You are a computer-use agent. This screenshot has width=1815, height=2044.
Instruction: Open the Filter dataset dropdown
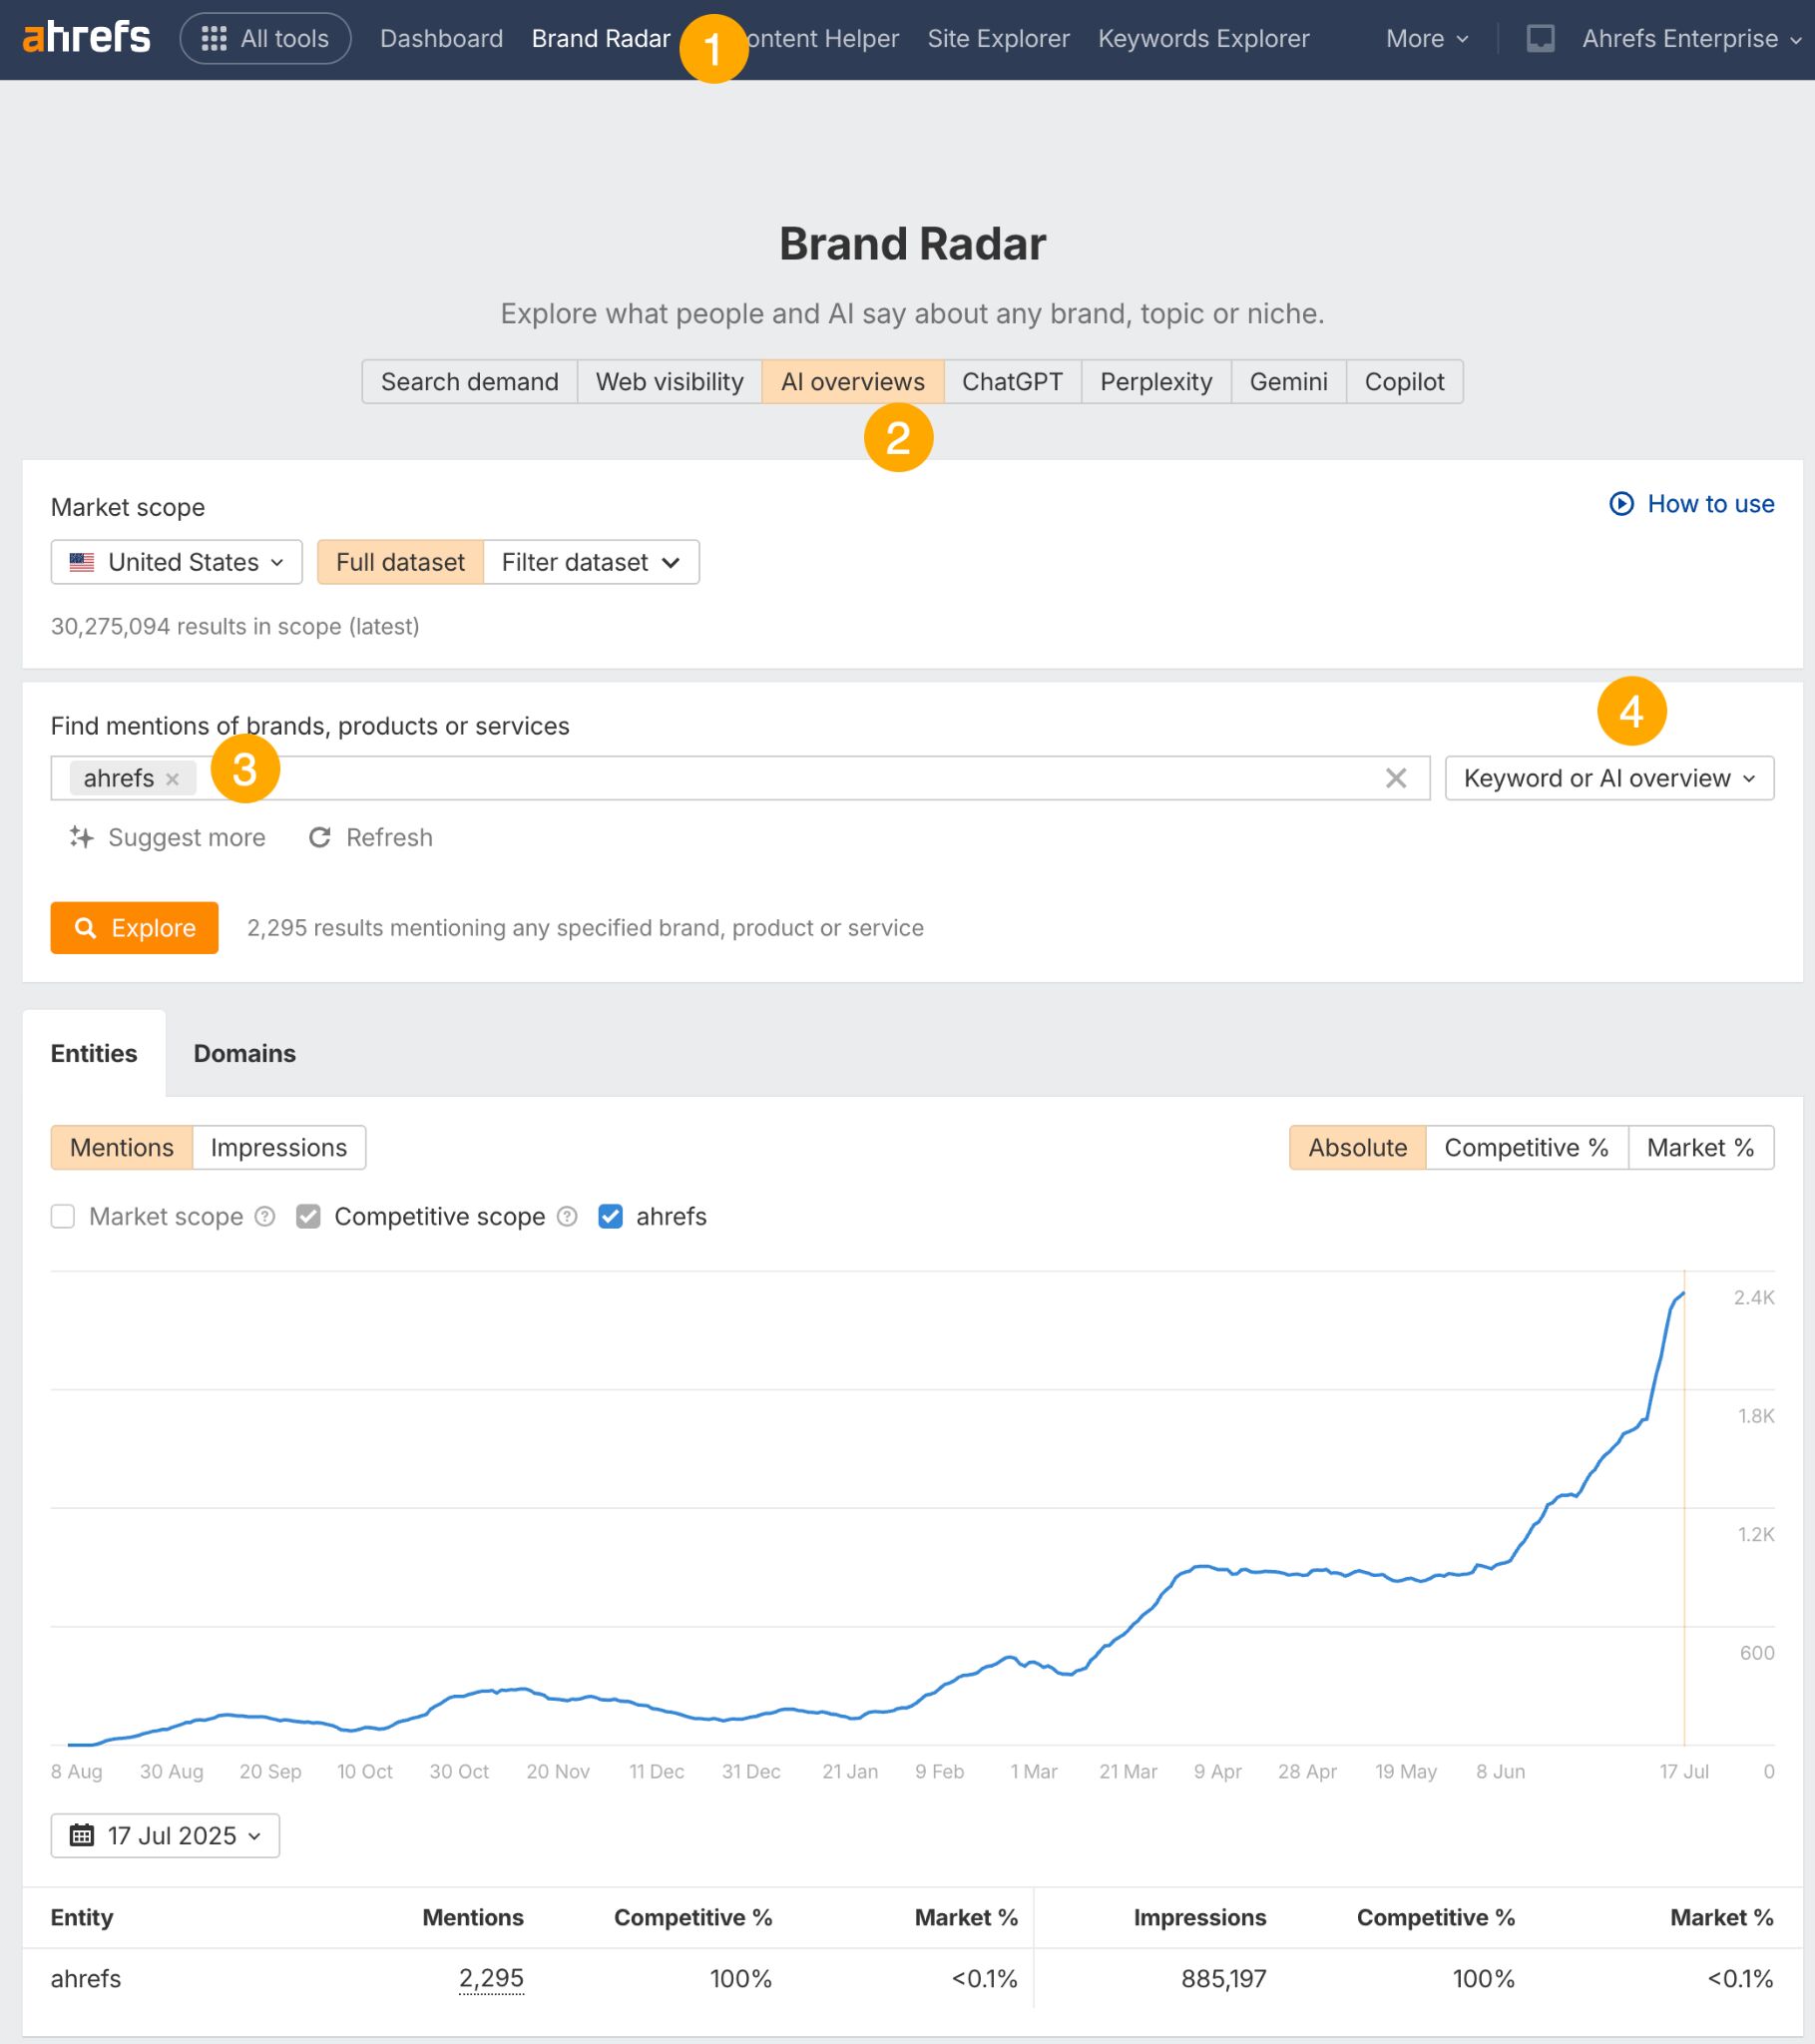click(591, 561)
